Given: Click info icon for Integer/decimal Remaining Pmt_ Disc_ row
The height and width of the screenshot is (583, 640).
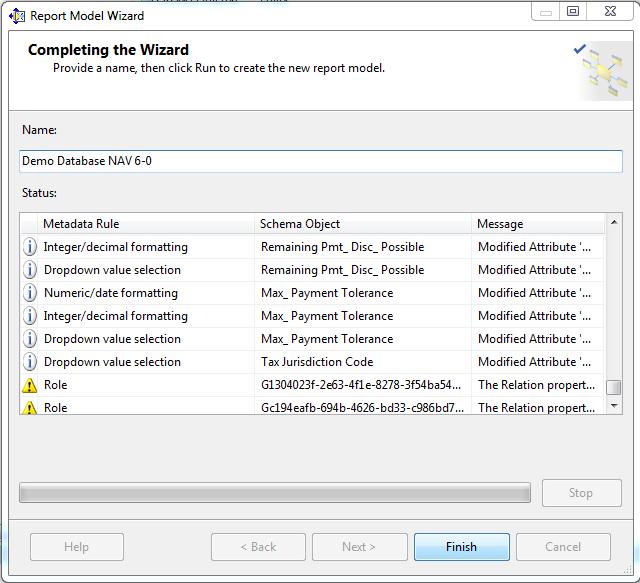Looking at the screenshot, I should 29,247.
